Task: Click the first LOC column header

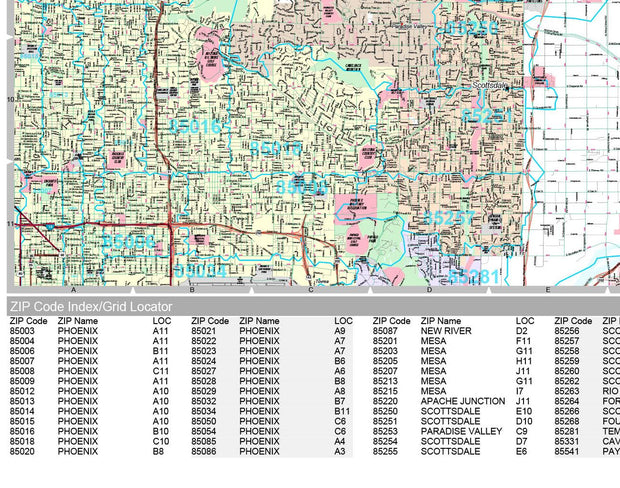Action: (162, 321)
